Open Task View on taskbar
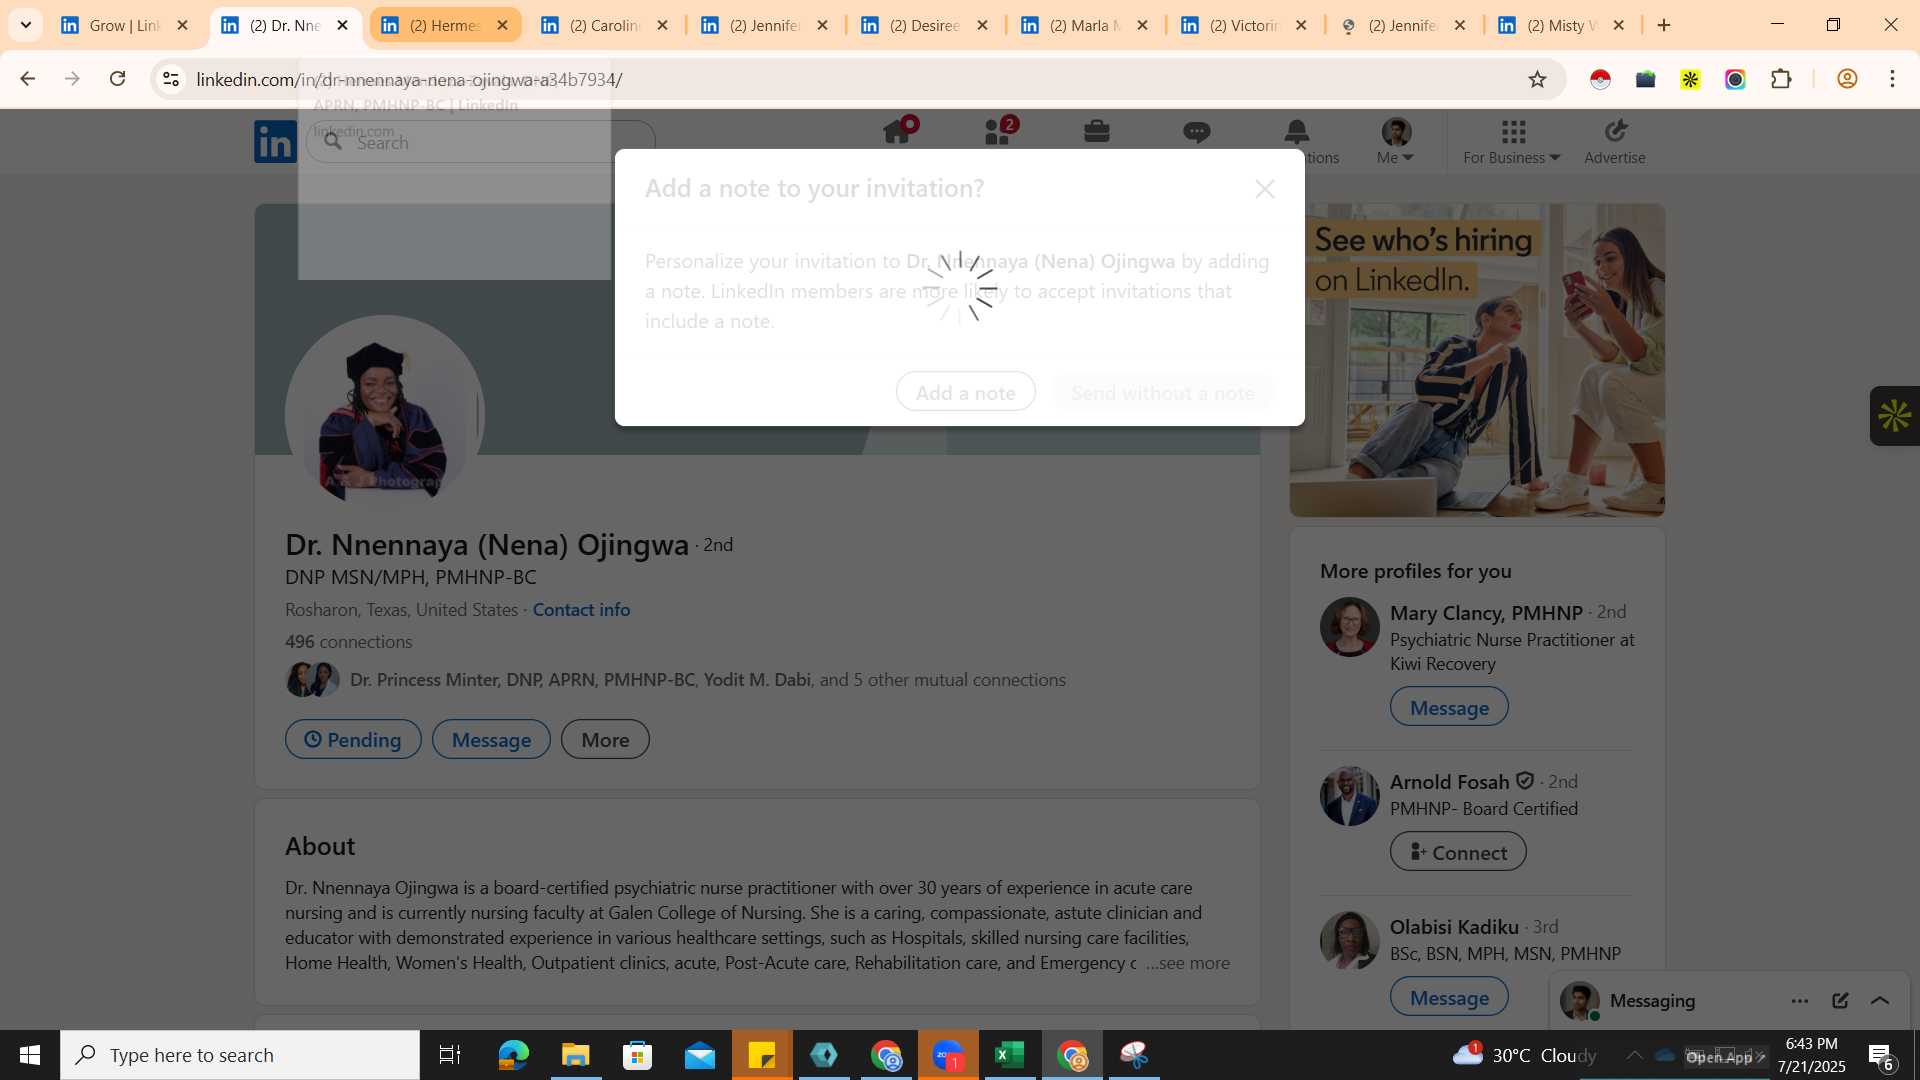The image size is (1920, 1080). pyautogui.click(x=450, y=1055)
